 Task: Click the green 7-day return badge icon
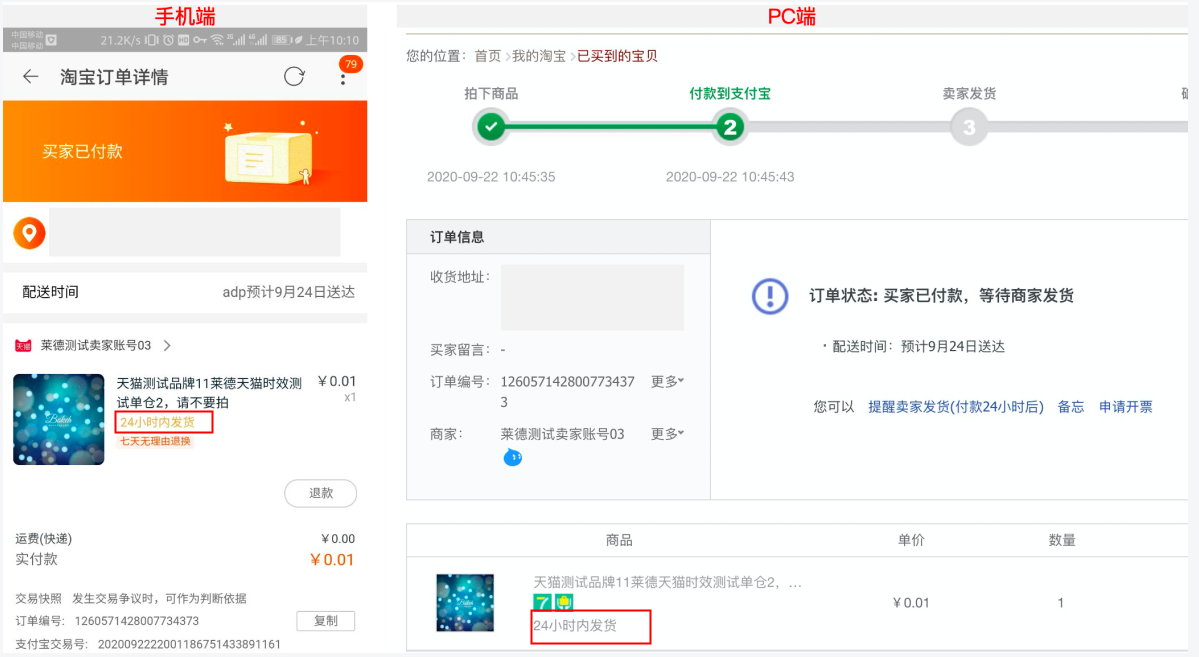[x=541, y=603]
